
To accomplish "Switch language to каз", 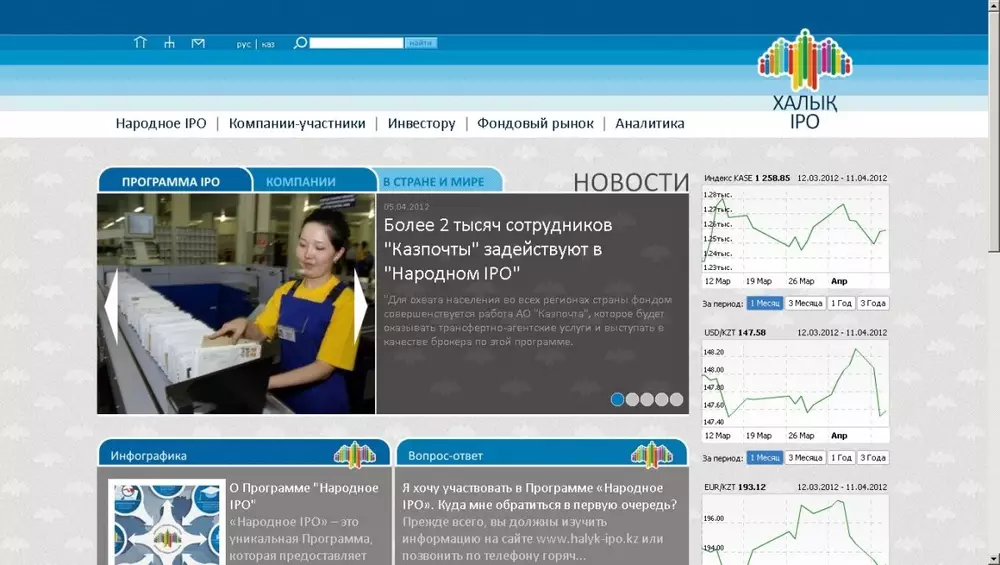I will click(x=268, y=44).
